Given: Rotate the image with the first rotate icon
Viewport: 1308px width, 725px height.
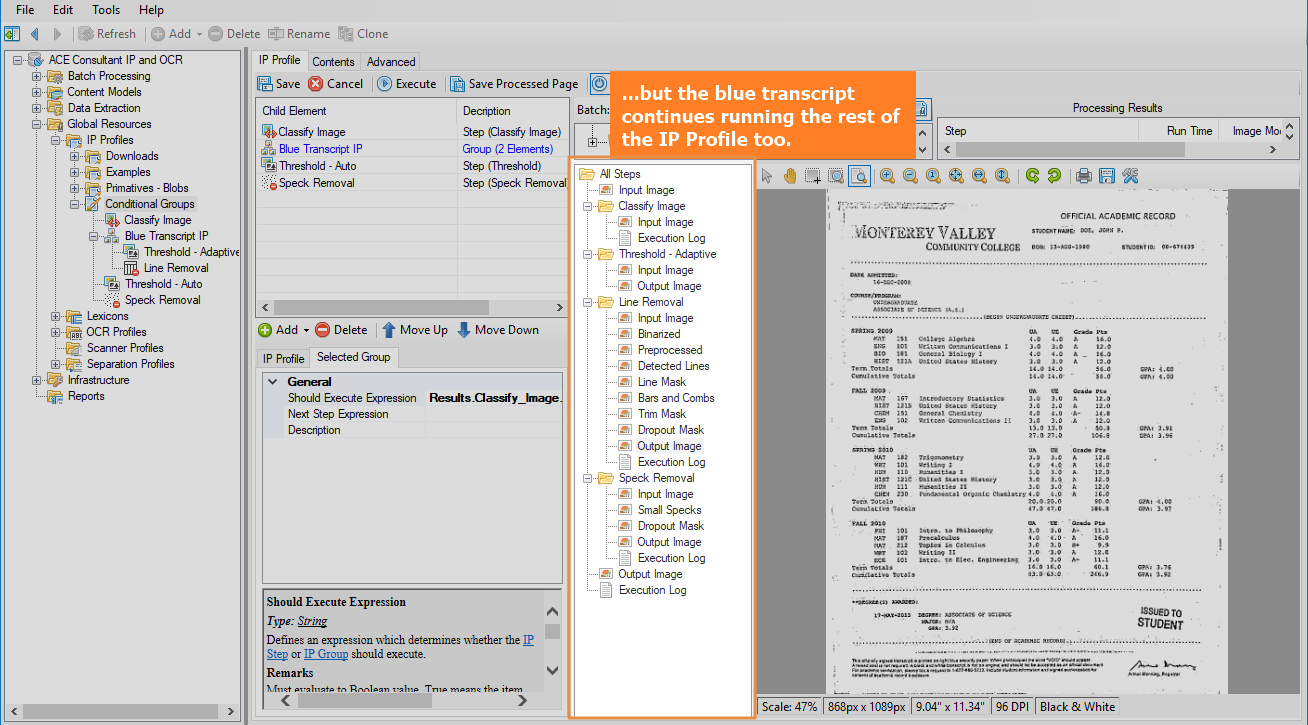Looking at the screenshot, I should click(x=1031, y=176).
